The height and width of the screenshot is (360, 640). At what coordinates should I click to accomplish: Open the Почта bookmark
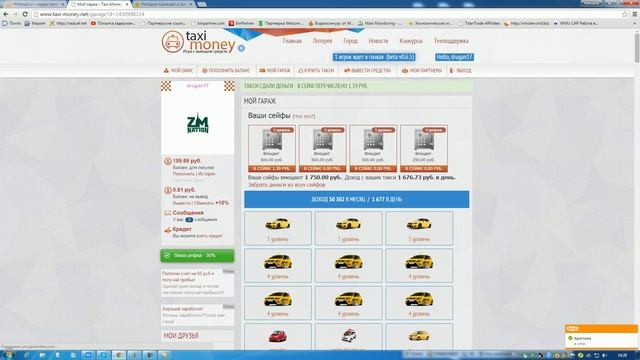[11, 23]
